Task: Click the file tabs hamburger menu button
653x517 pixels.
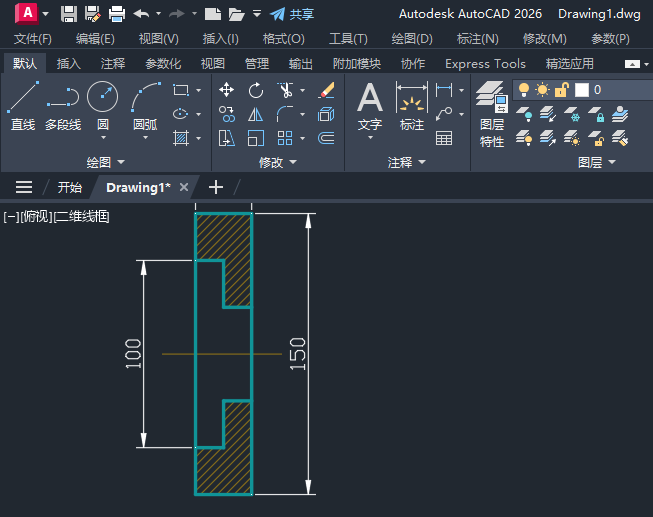Action: pyautogui.click(x=24, y=187)
